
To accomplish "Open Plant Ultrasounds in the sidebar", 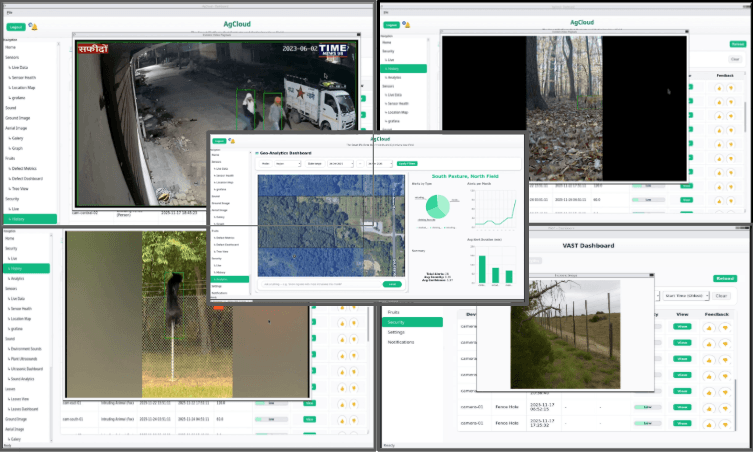I will (23, 358).
